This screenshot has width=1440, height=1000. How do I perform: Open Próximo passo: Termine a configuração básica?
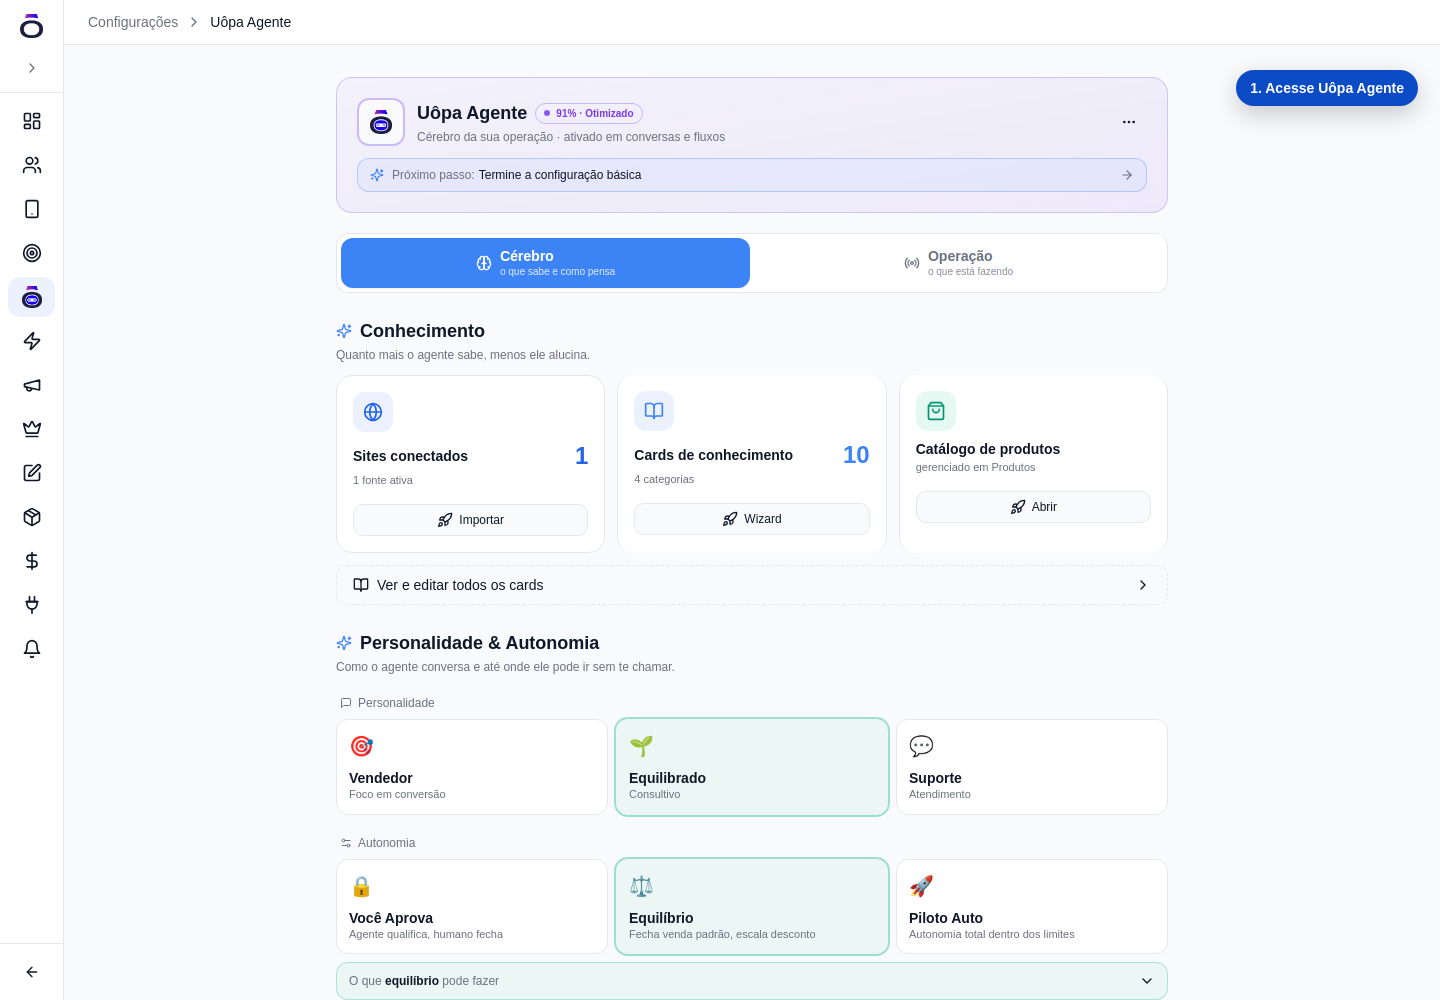click(752, 175)
